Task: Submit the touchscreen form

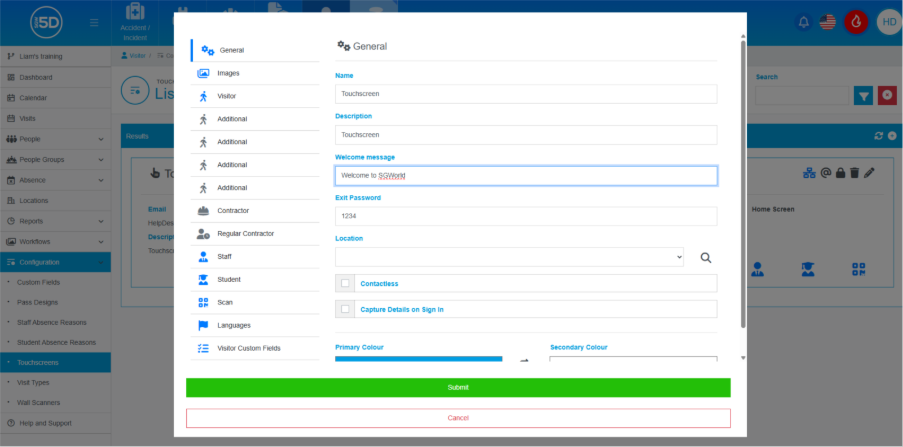Action: tap(458, 388)
